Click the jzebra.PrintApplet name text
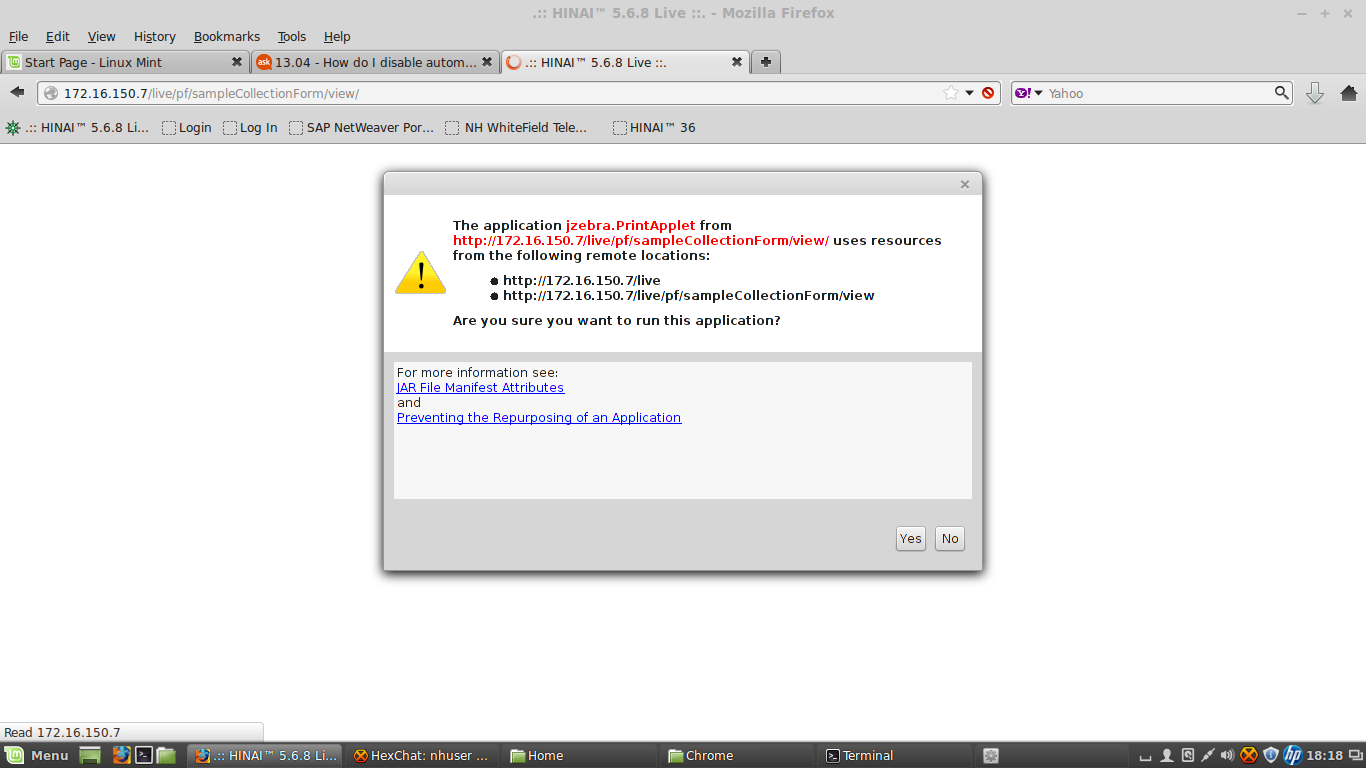The height and width of the screenshot is (768, 1366). [630, 225]
